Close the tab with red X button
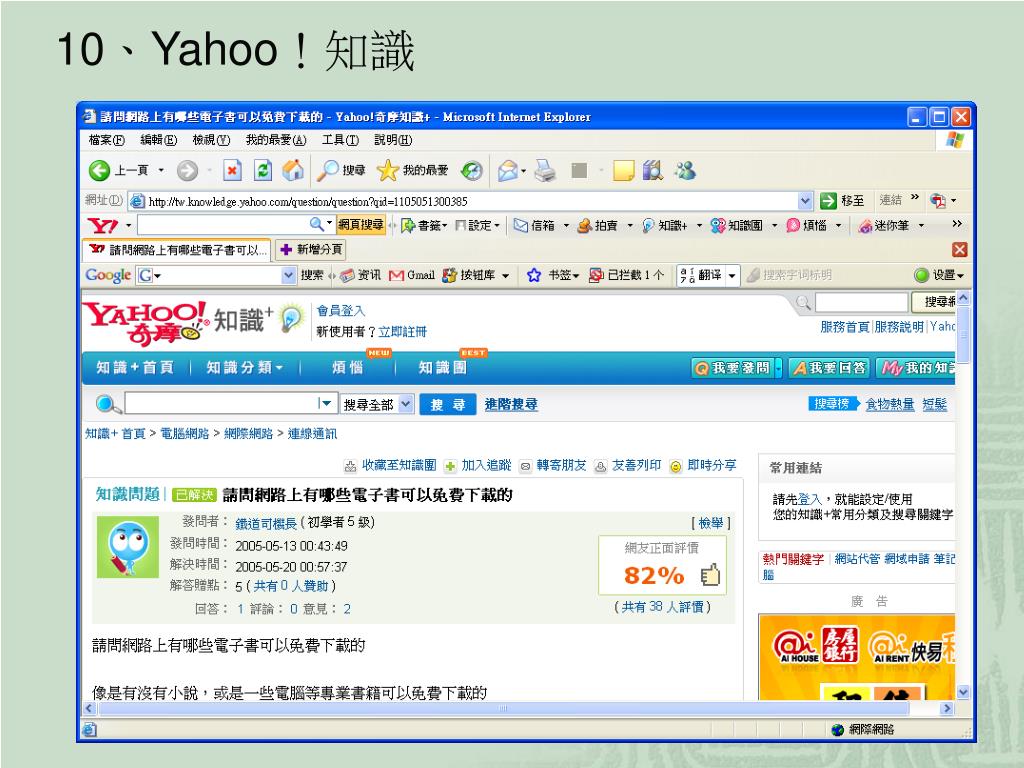 tap(959, 249)
